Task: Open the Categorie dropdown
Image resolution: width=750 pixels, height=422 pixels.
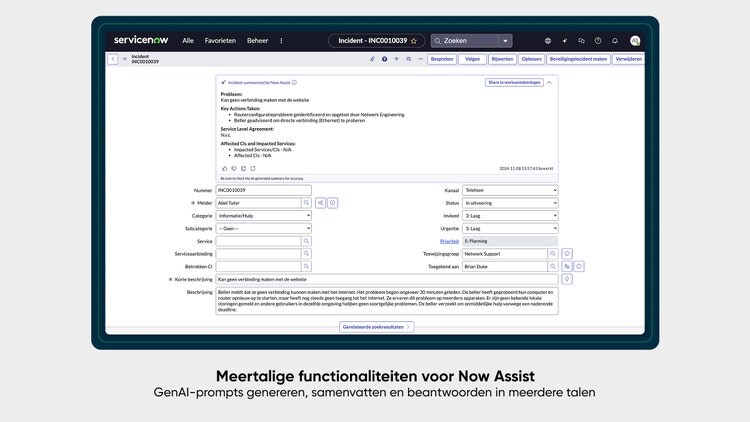Action: click(x=264, y=216)
